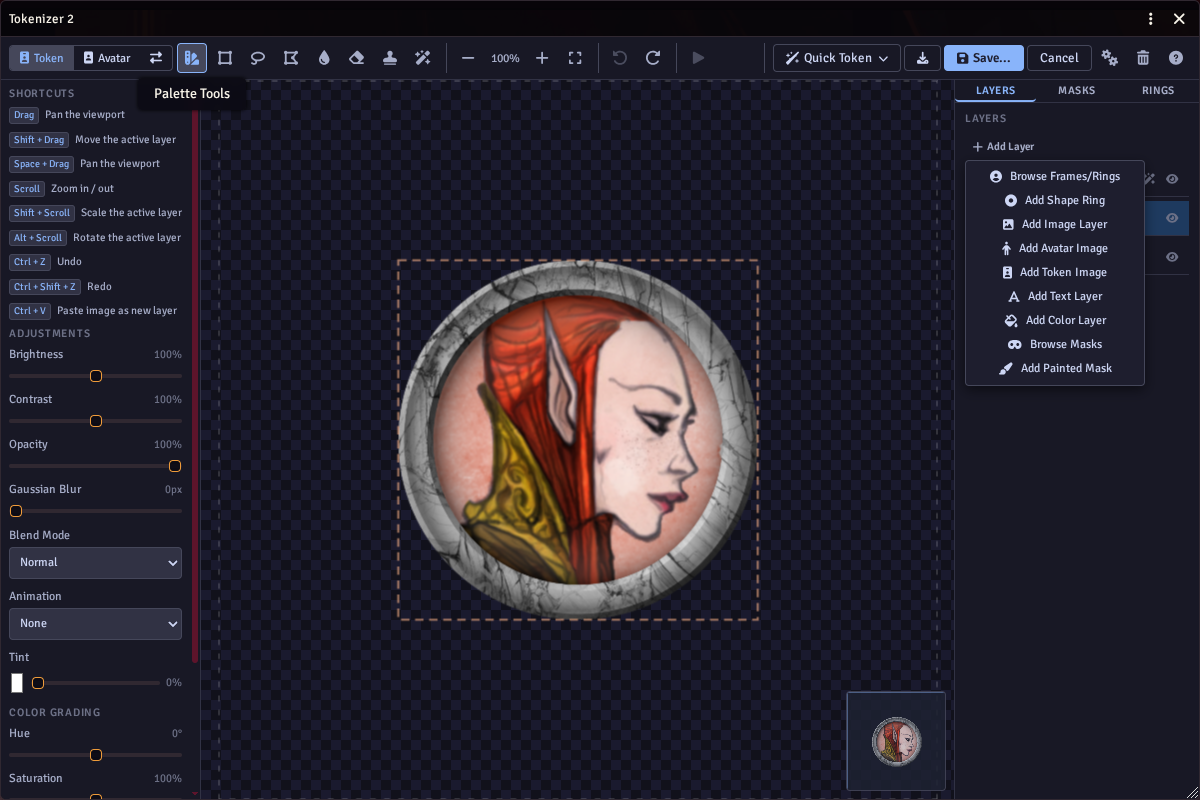Choose Browse Masks menu item
Image resolution: width=1200 pixels, height=800 pixels.
coord(1055,344)
